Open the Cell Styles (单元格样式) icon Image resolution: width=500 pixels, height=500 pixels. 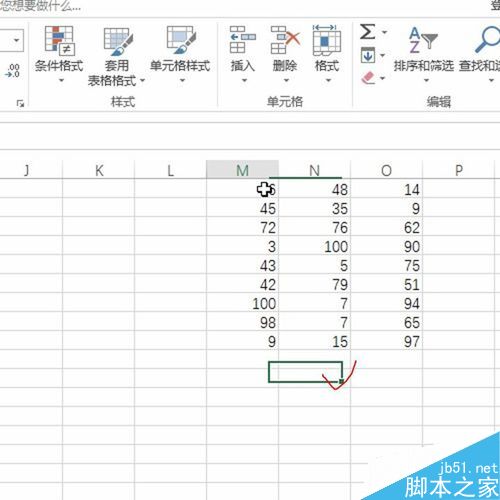(x=180, y=40)
